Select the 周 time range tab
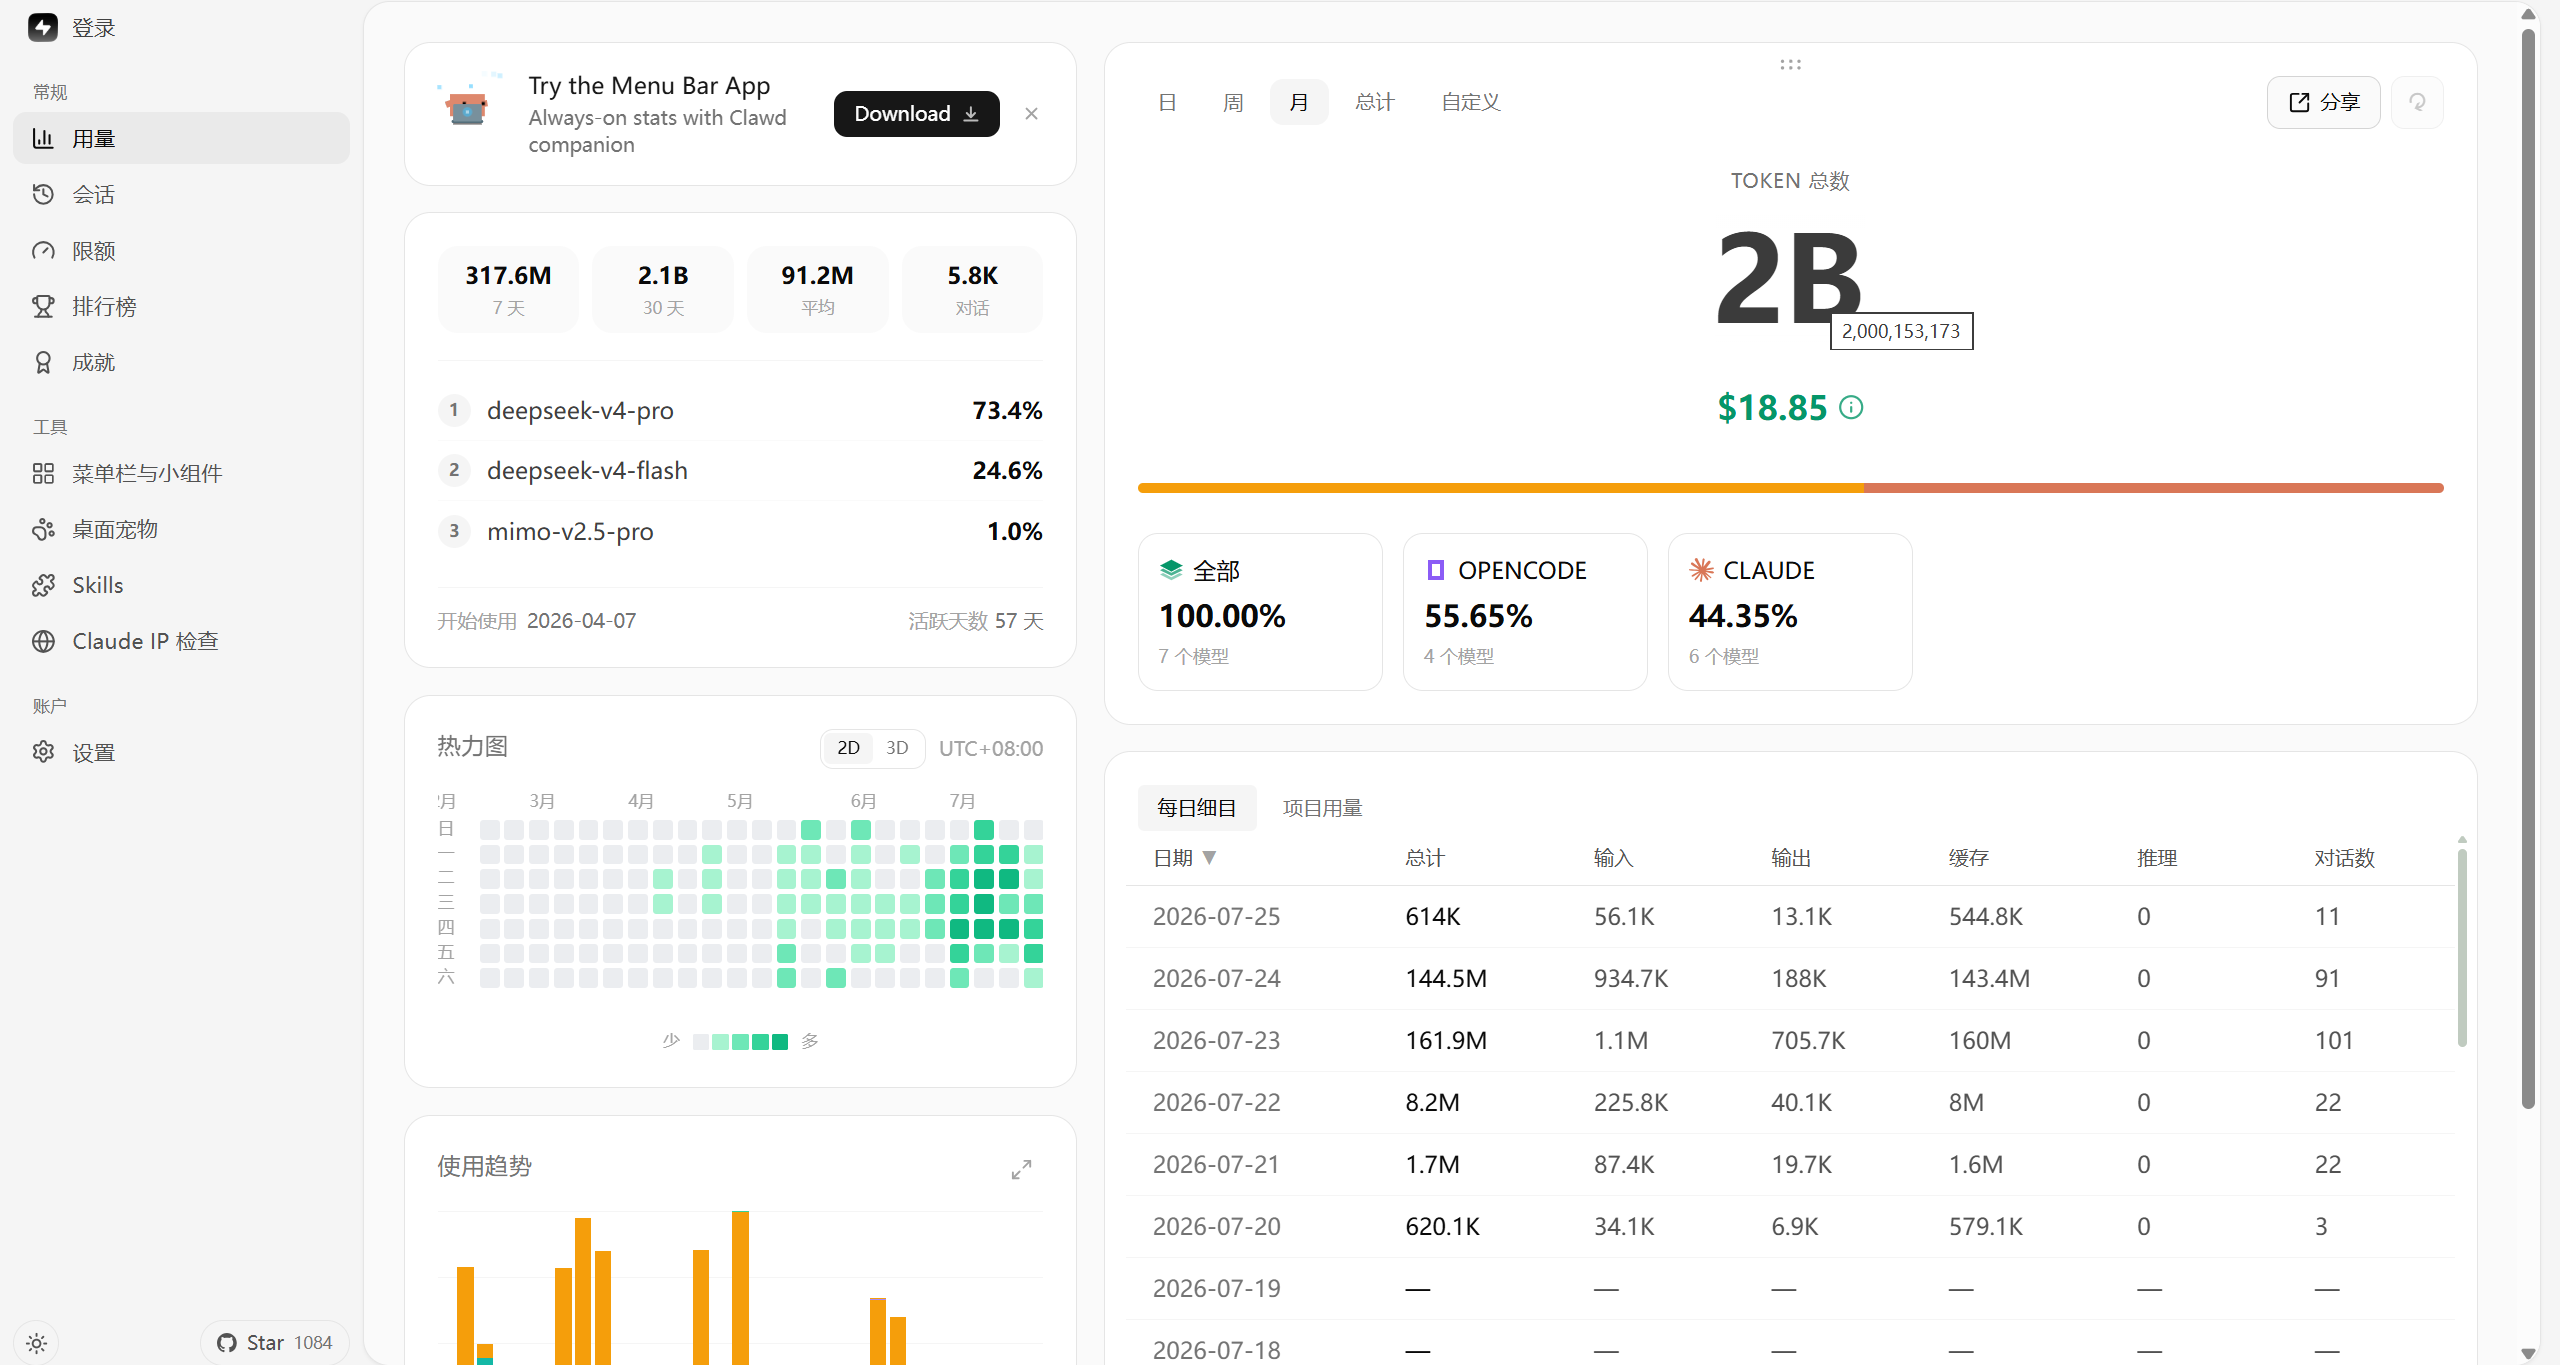The height and width of the screenshot is (1365, 2560). coord(1233,102)
